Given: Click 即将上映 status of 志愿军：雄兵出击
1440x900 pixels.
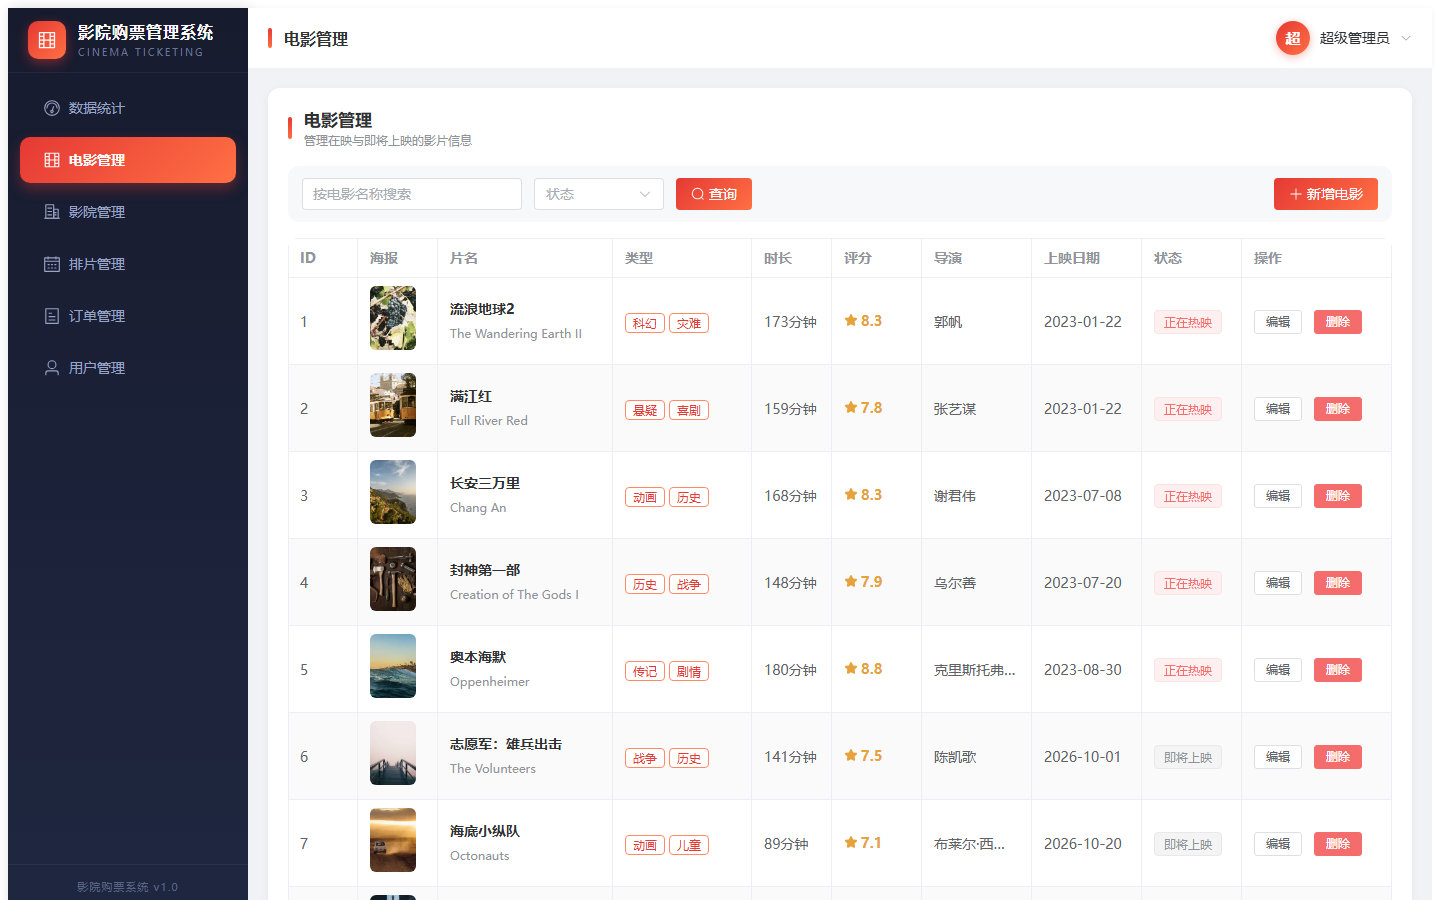Looking at the screenshot, I should pyautogui.click(x=1188, y=757).
